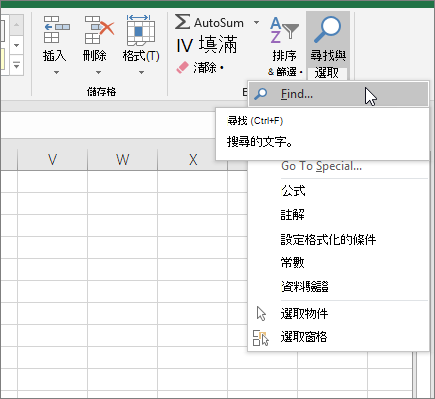Select column X header
The width and height of the screenshot is (435, 399).
click(x=193, y=160)
